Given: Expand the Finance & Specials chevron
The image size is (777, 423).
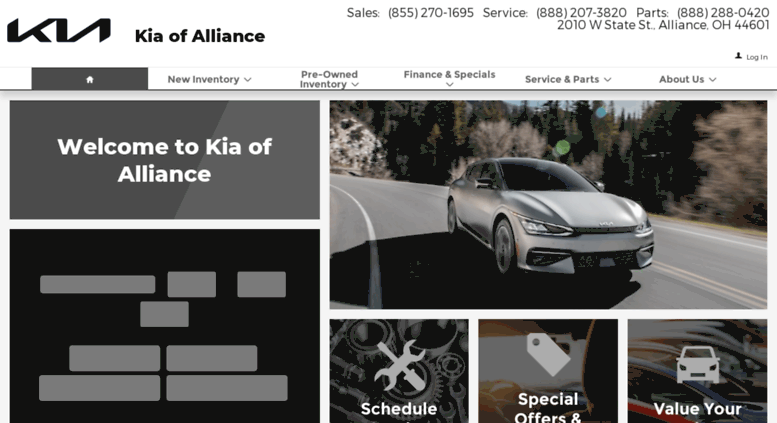Looking at the screenshot, I should (449, 85).
